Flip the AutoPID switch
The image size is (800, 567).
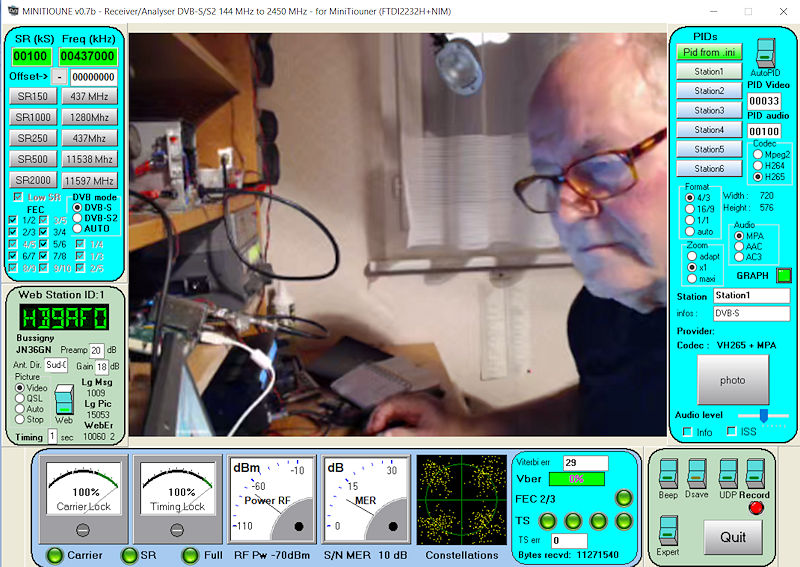pyautogui.click(x=765, y=53)
